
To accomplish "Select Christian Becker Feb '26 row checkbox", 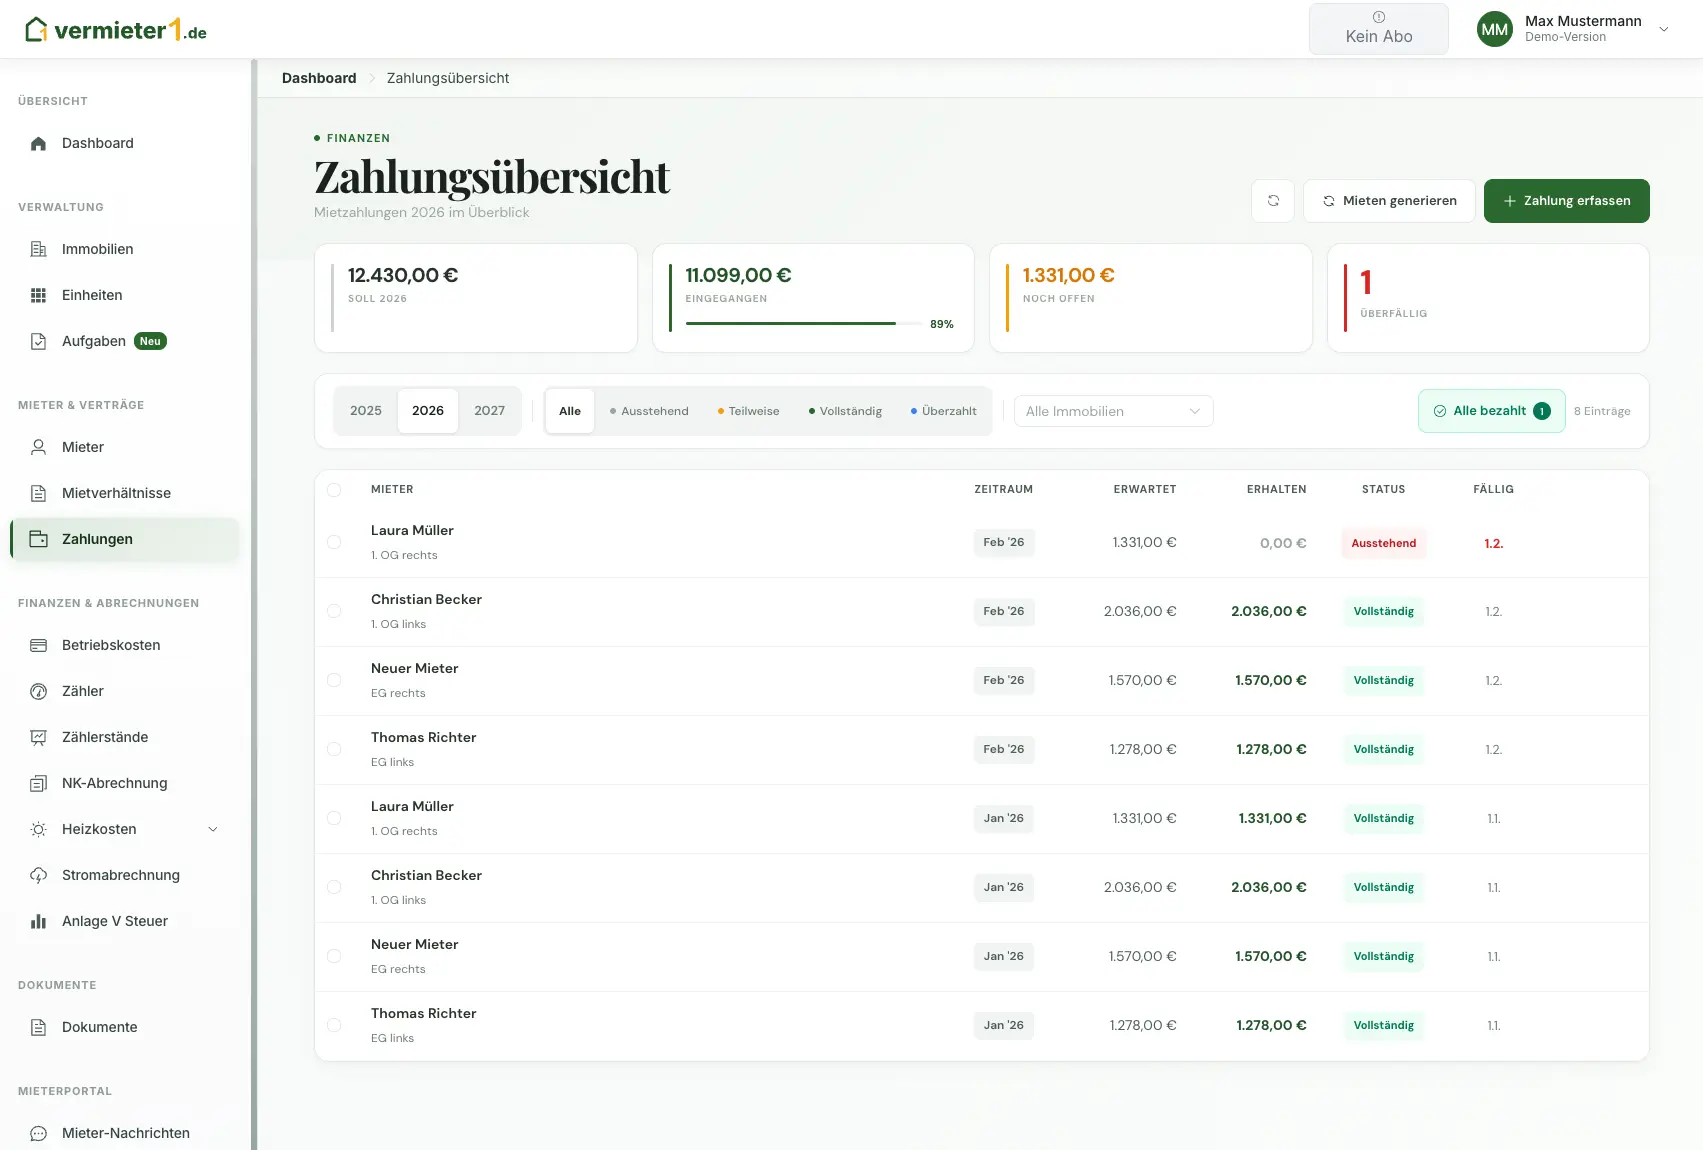I will pos(334,611).
